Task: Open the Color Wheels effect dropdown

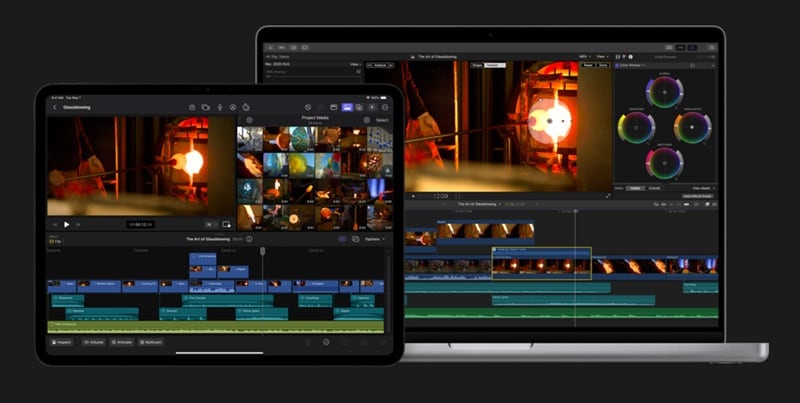Action: coord(632,65)
